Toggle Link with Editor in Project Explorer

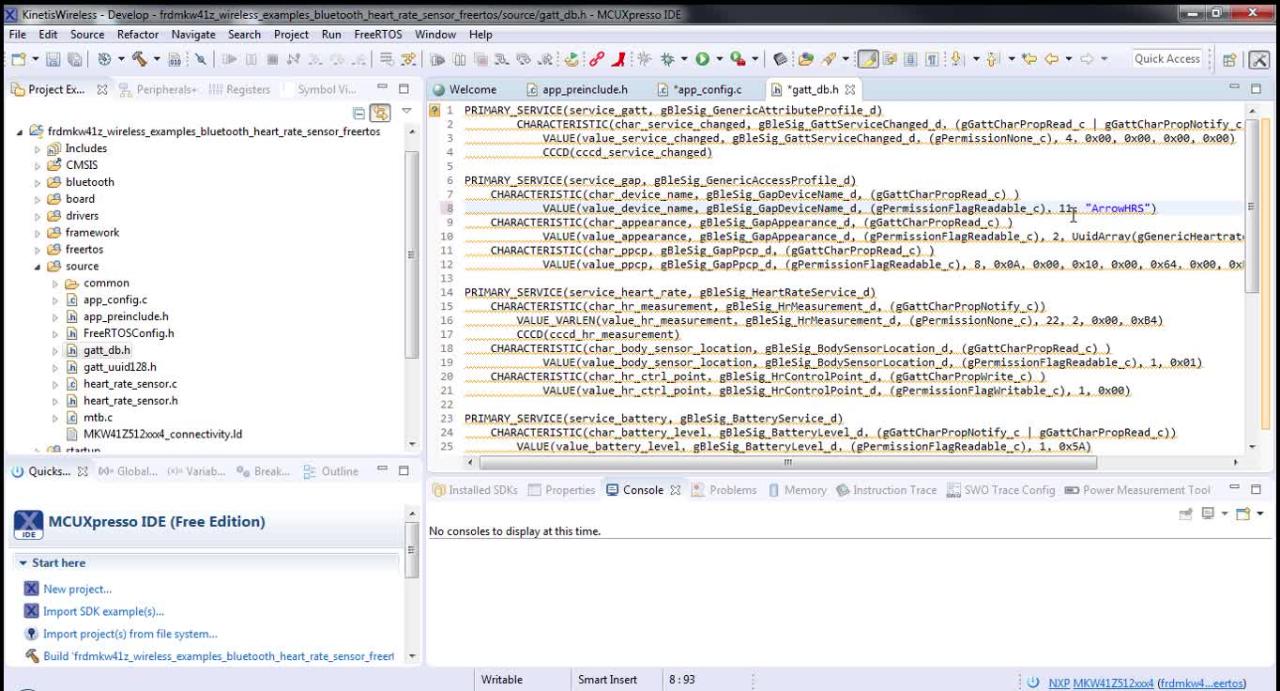pos(380,113)
